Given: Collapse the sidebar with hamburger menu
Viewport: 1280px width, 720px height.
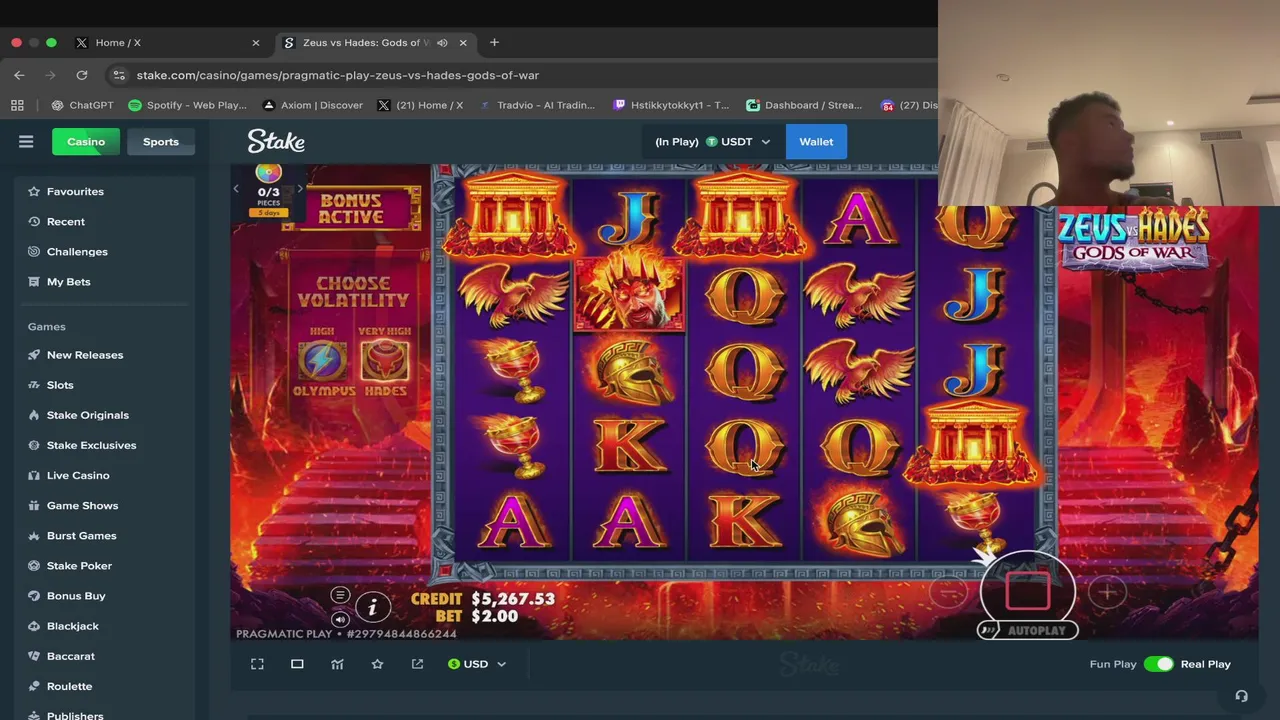Looking at the screenshot, I should pos(26,142).
